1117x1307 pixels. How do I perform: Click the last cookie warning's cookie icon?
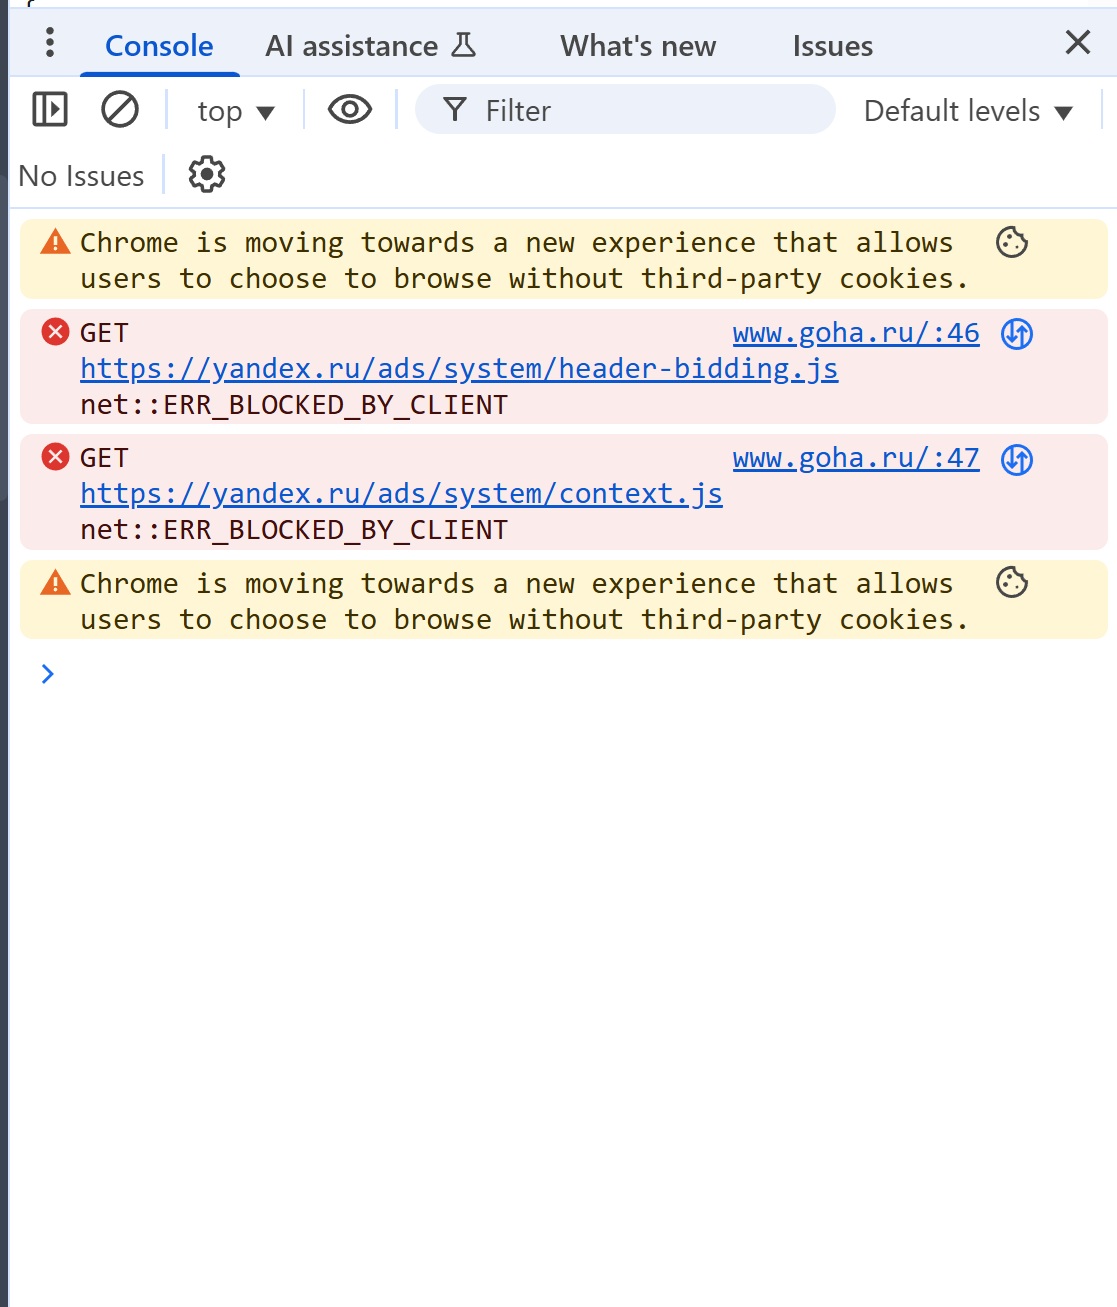pos(1012,582)
